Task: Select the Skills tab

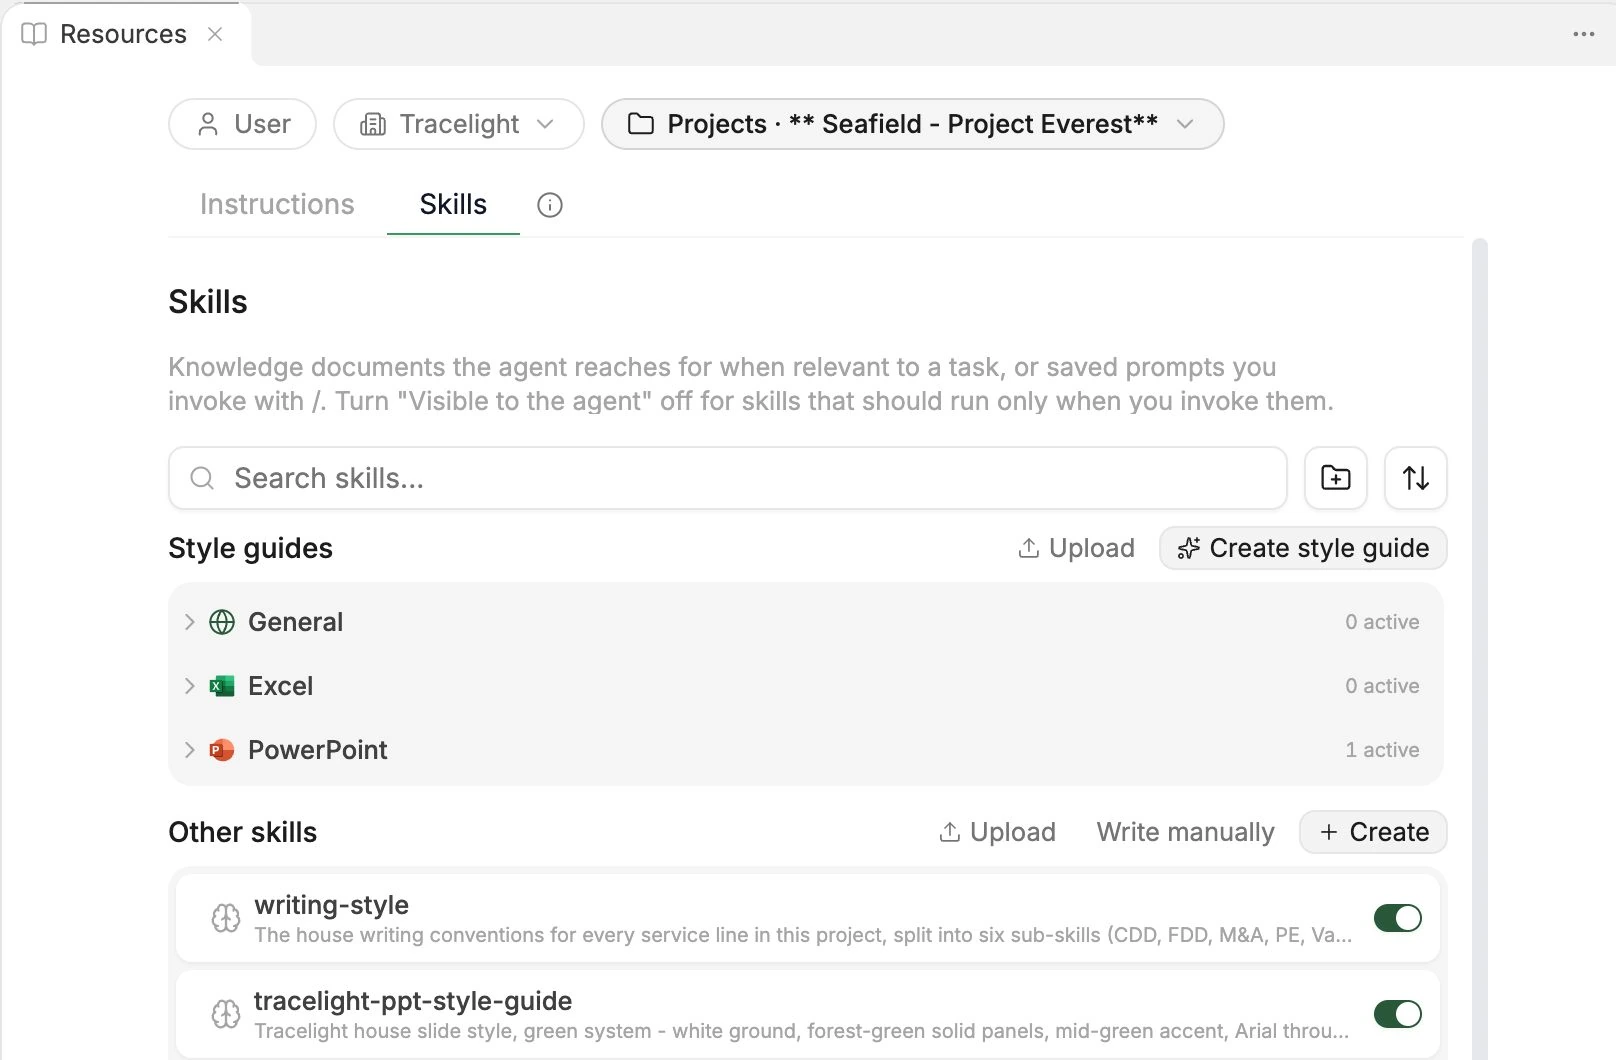Action: pos(453,205)
